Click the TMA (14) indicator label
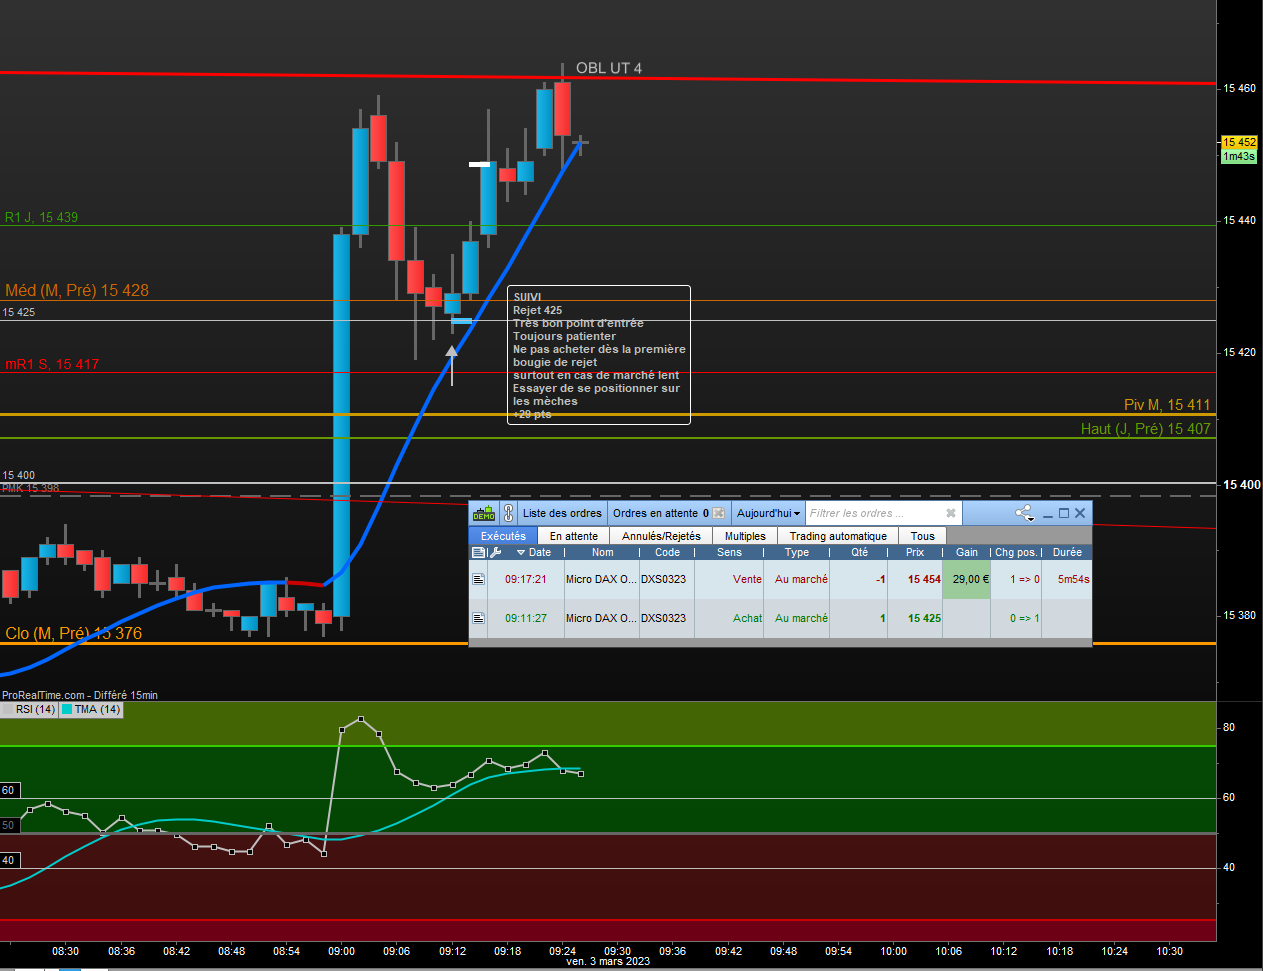Viewport: 1263px width, 971px height. 97,709
